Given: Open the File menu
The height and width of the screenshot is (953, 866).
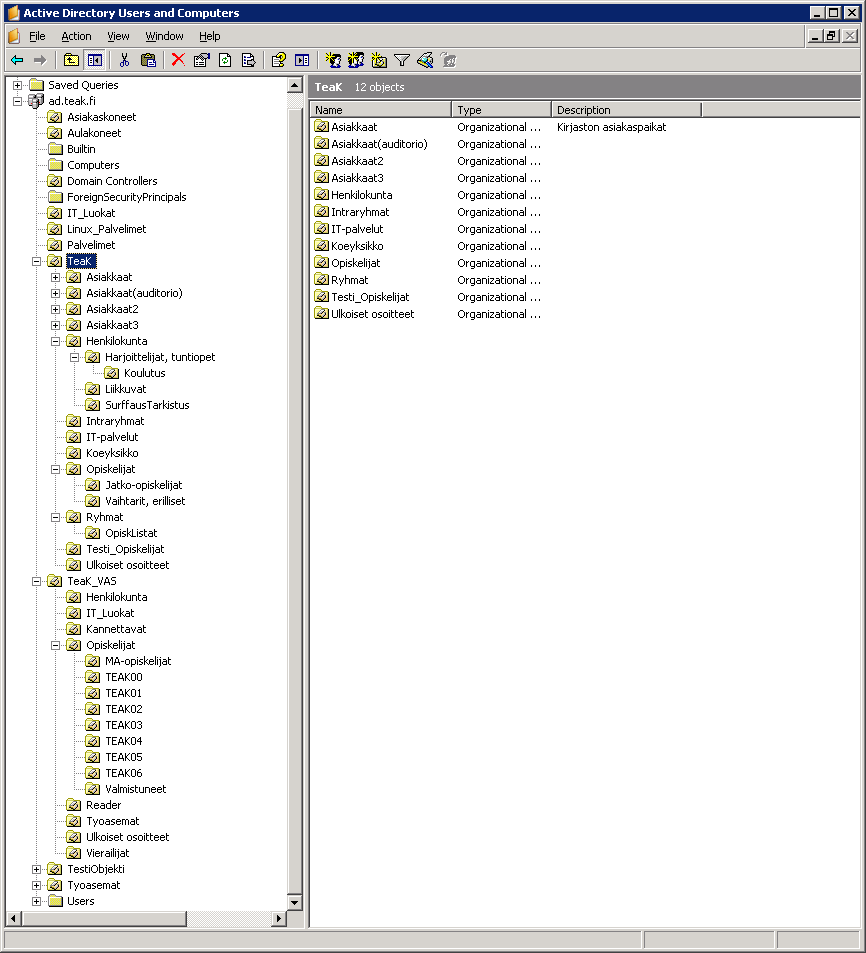Looking at the screenshot, I should tap(37, 36).
